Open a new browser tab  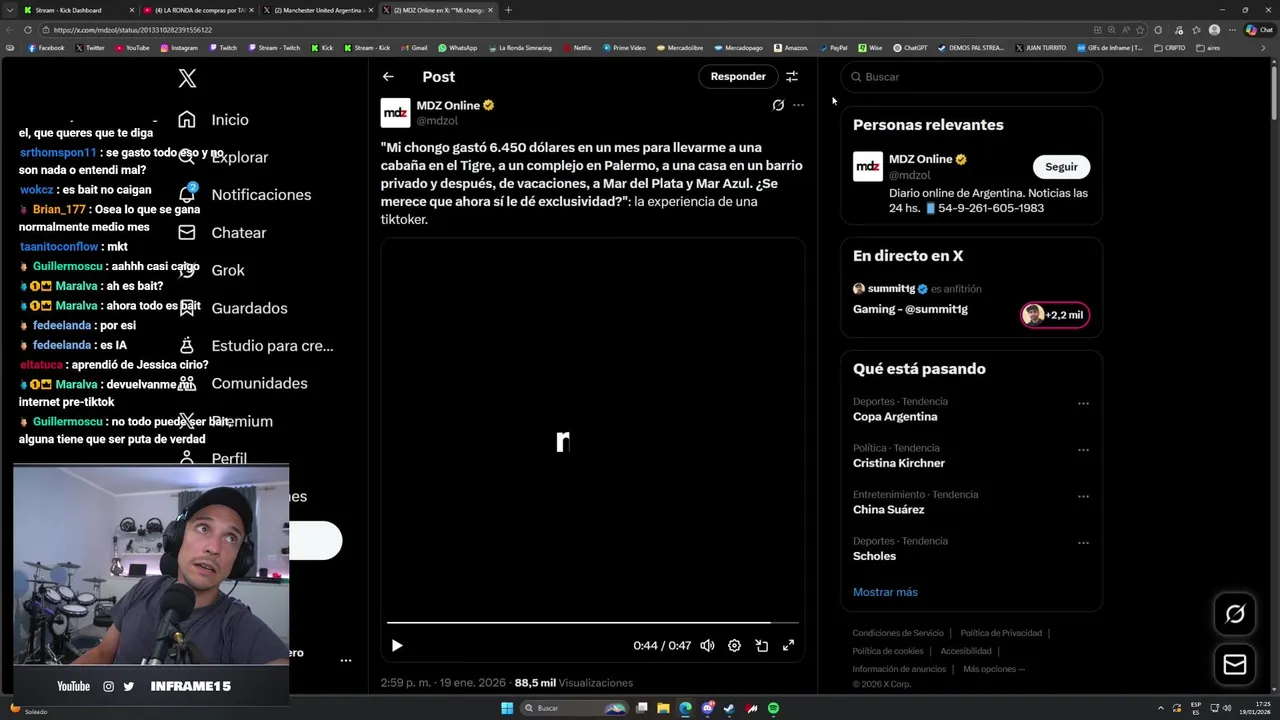click(x=508, y=10)
